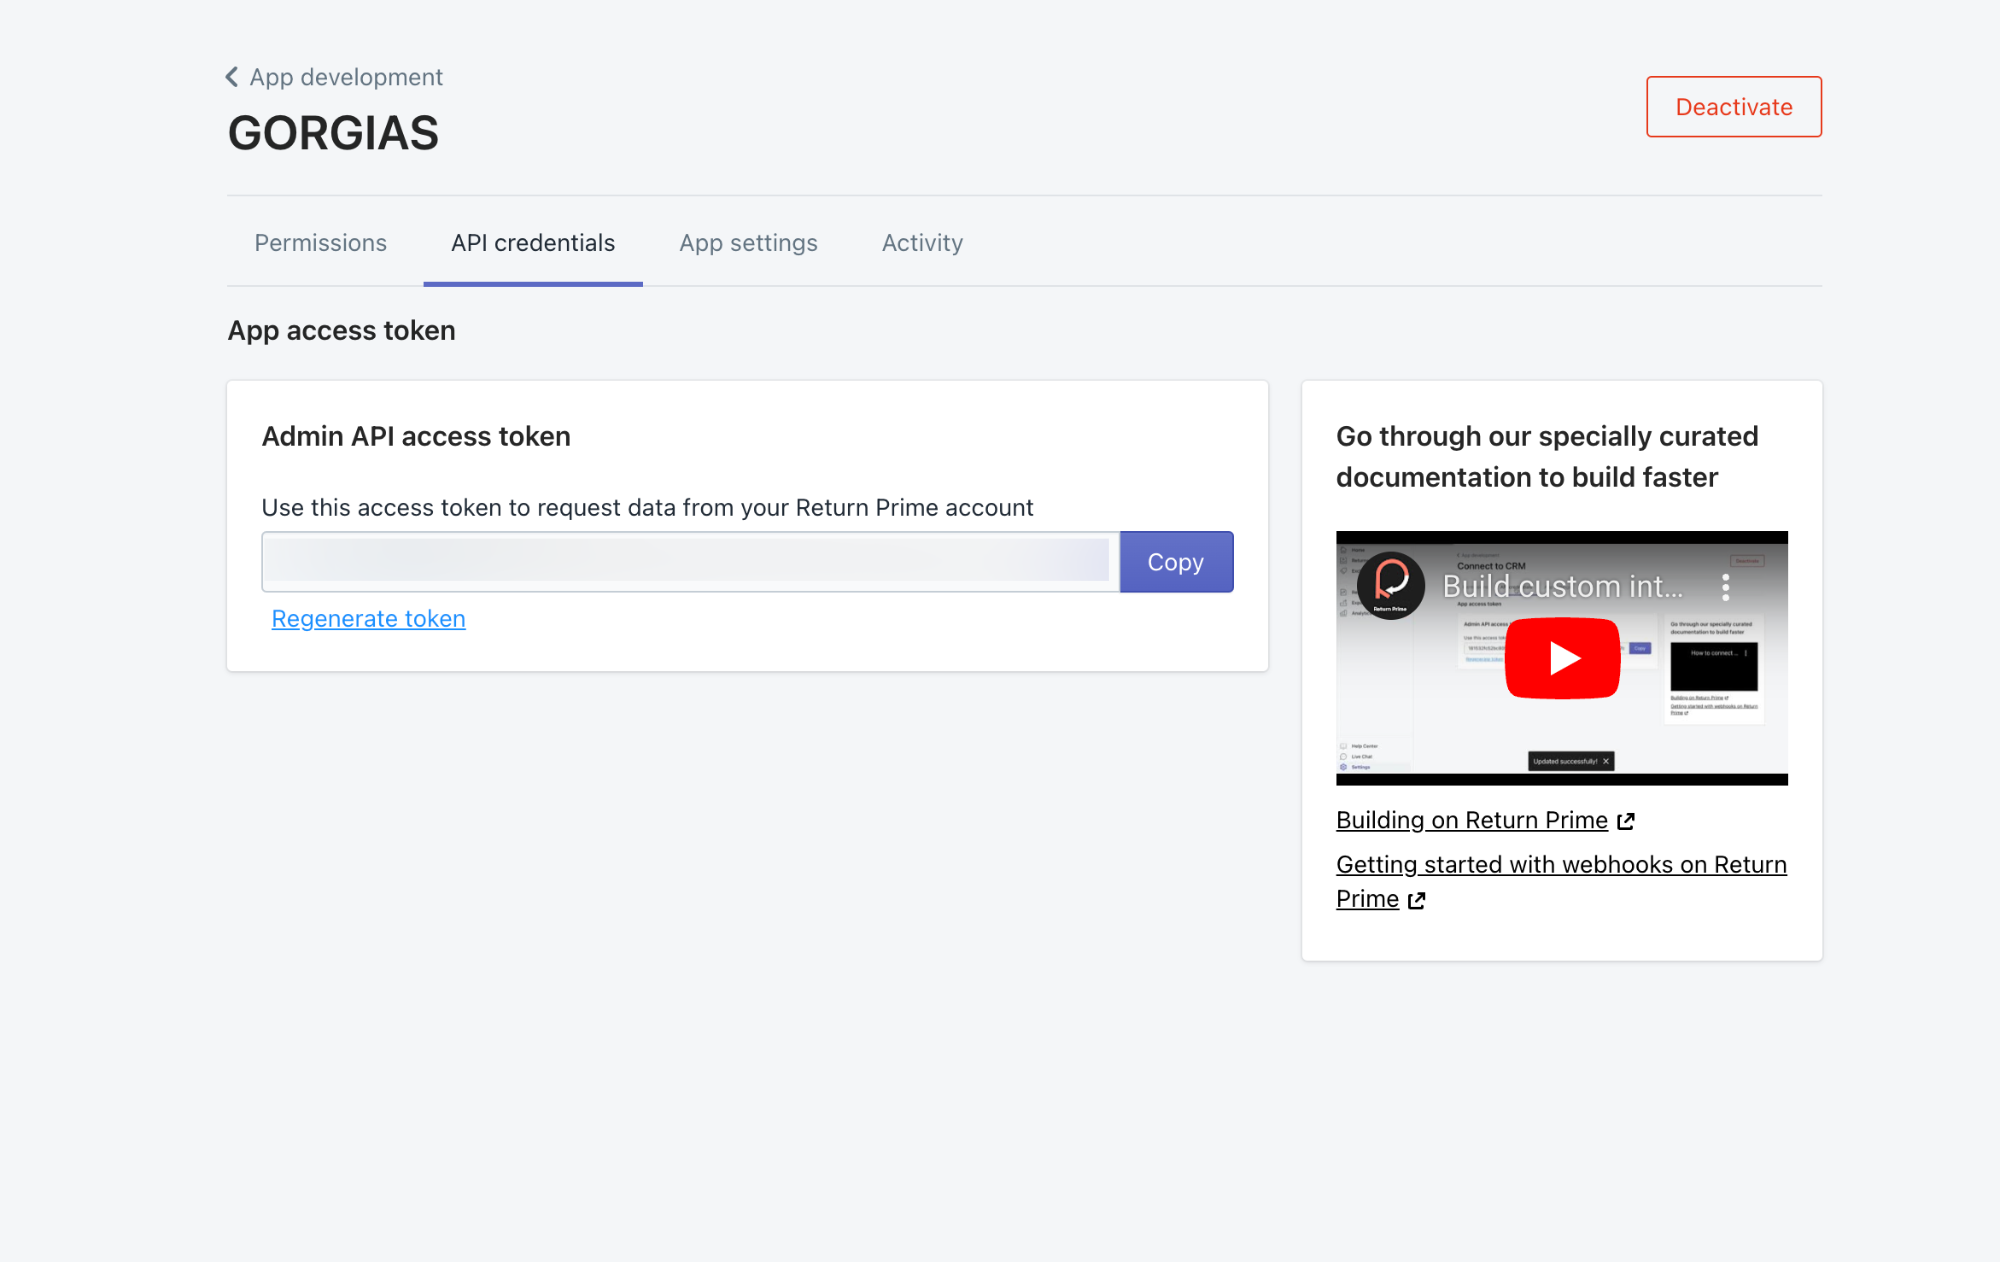Click inside the access token field
2000x1262 pixels.
pyautogui.click(x=689, y=562)
